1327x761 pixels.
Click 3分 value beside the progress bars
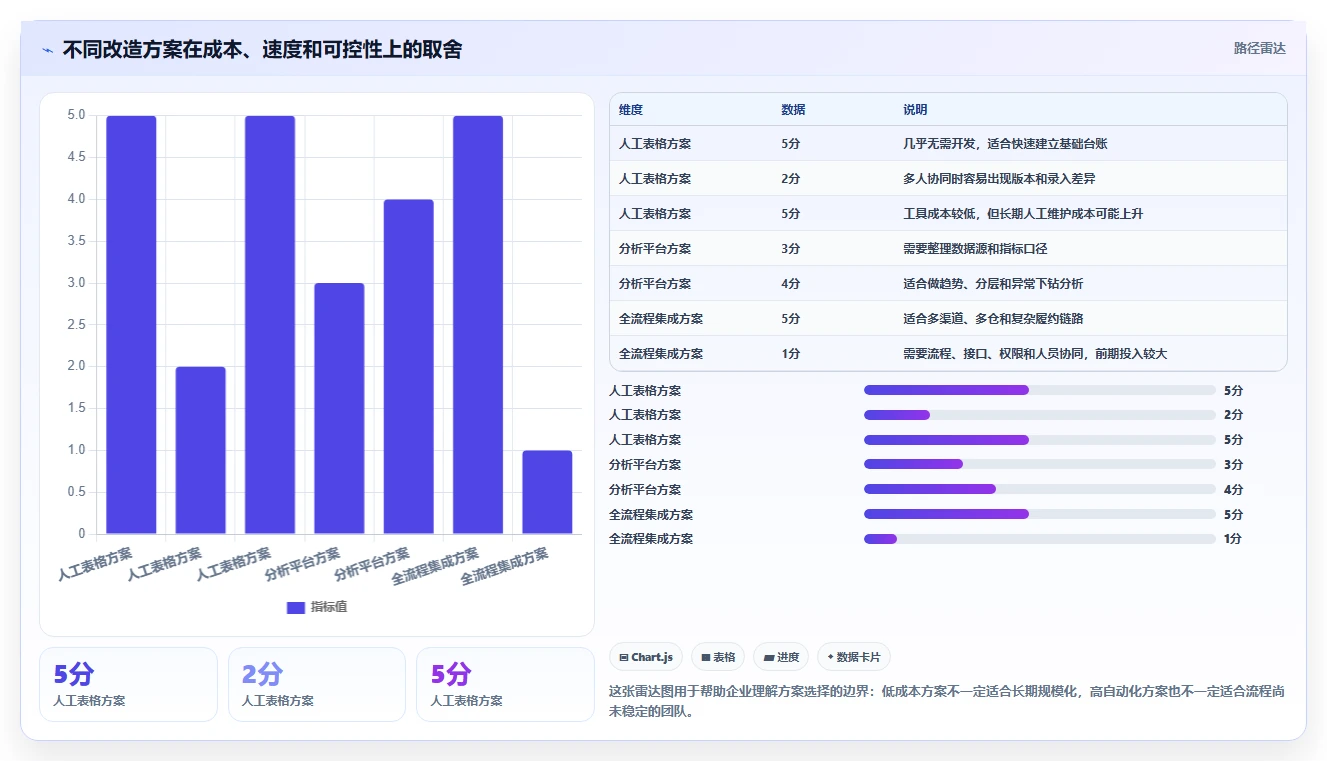click(1233, 464)
